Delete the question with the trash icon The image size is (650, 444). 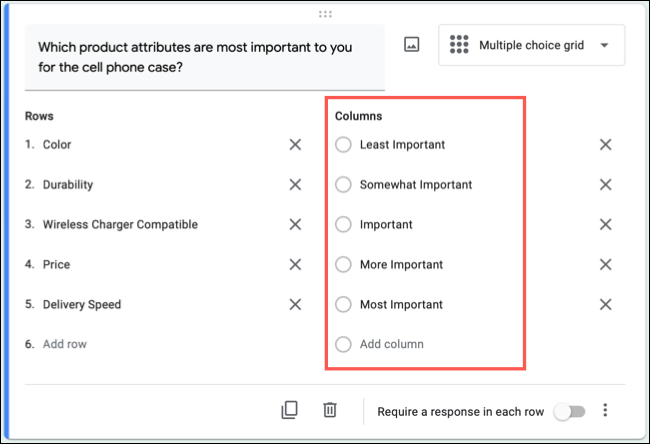[x=330, y=410]
